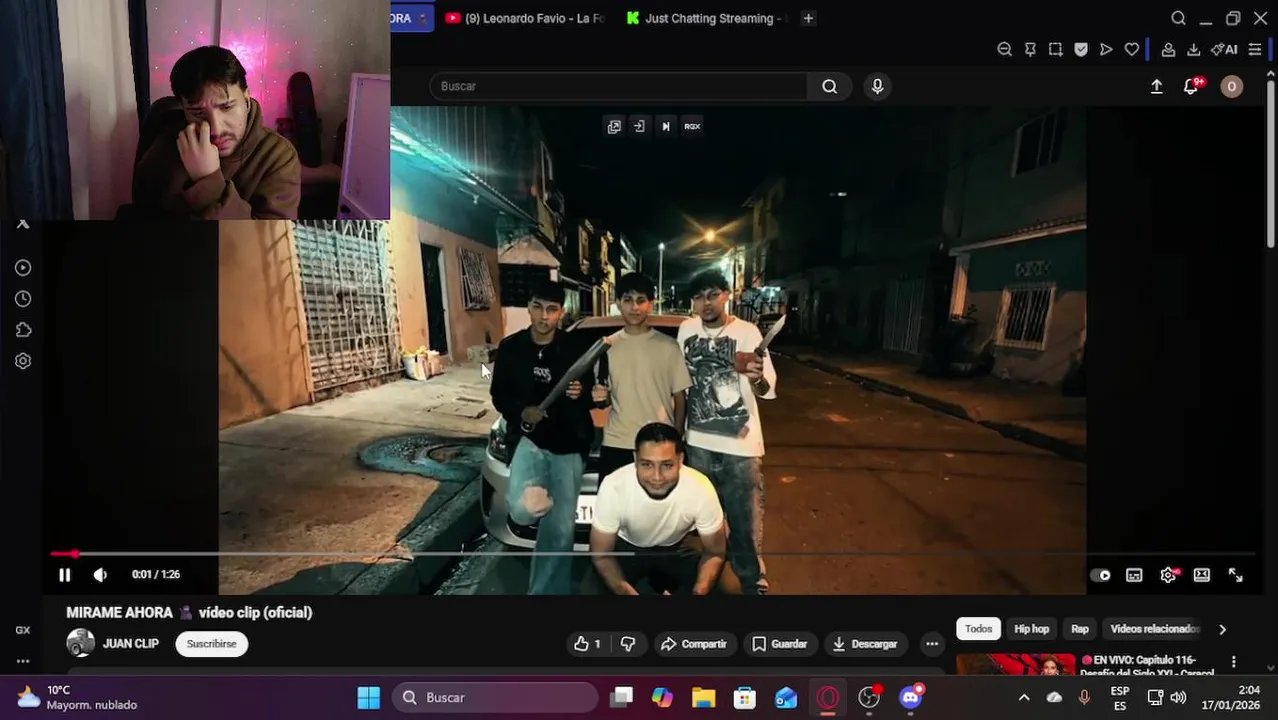The image size is (1278, 720).
Task: Click the video pop-out icon above the player
Action: coord(614,126)
